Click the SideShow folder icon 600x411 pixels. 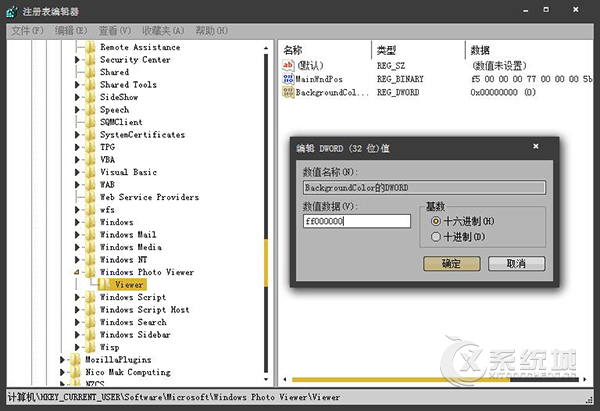[90, 97]
